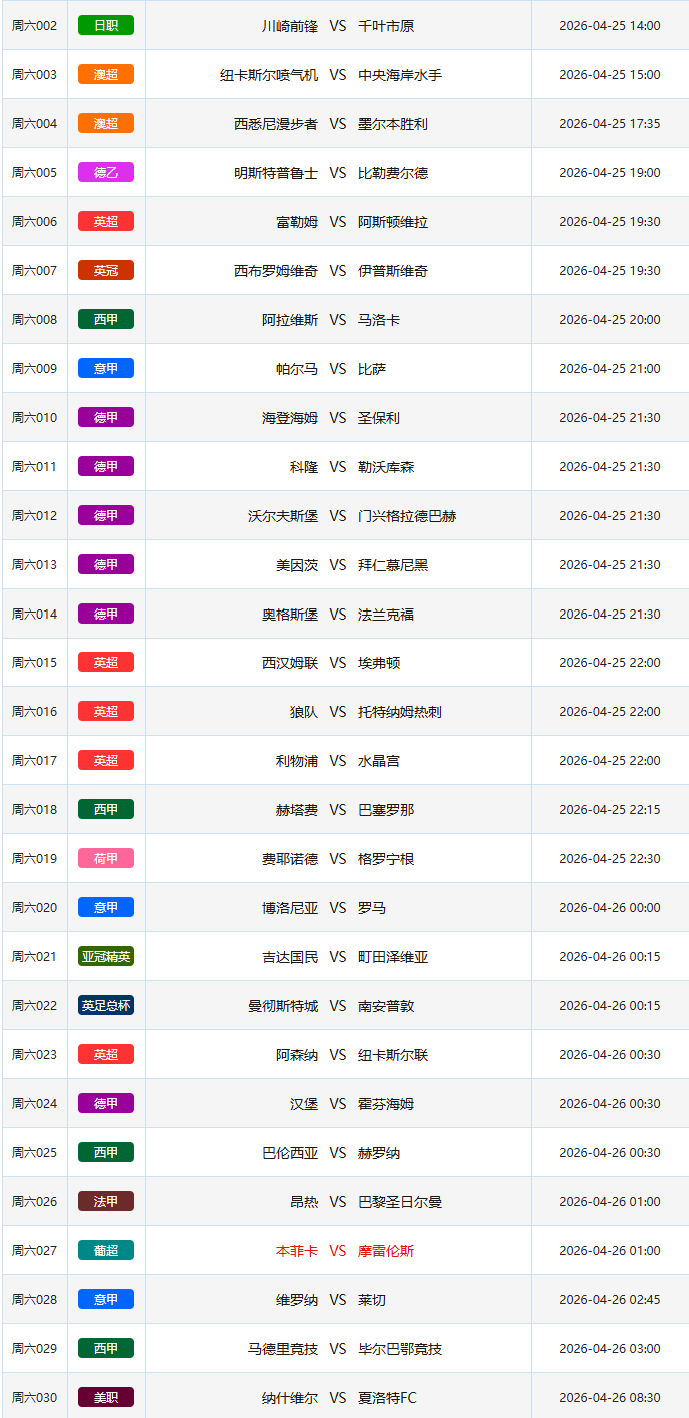This screenshot has width=689, height=1418.
Task: Click home team 马德里竞技
Action: (283, 1349)
